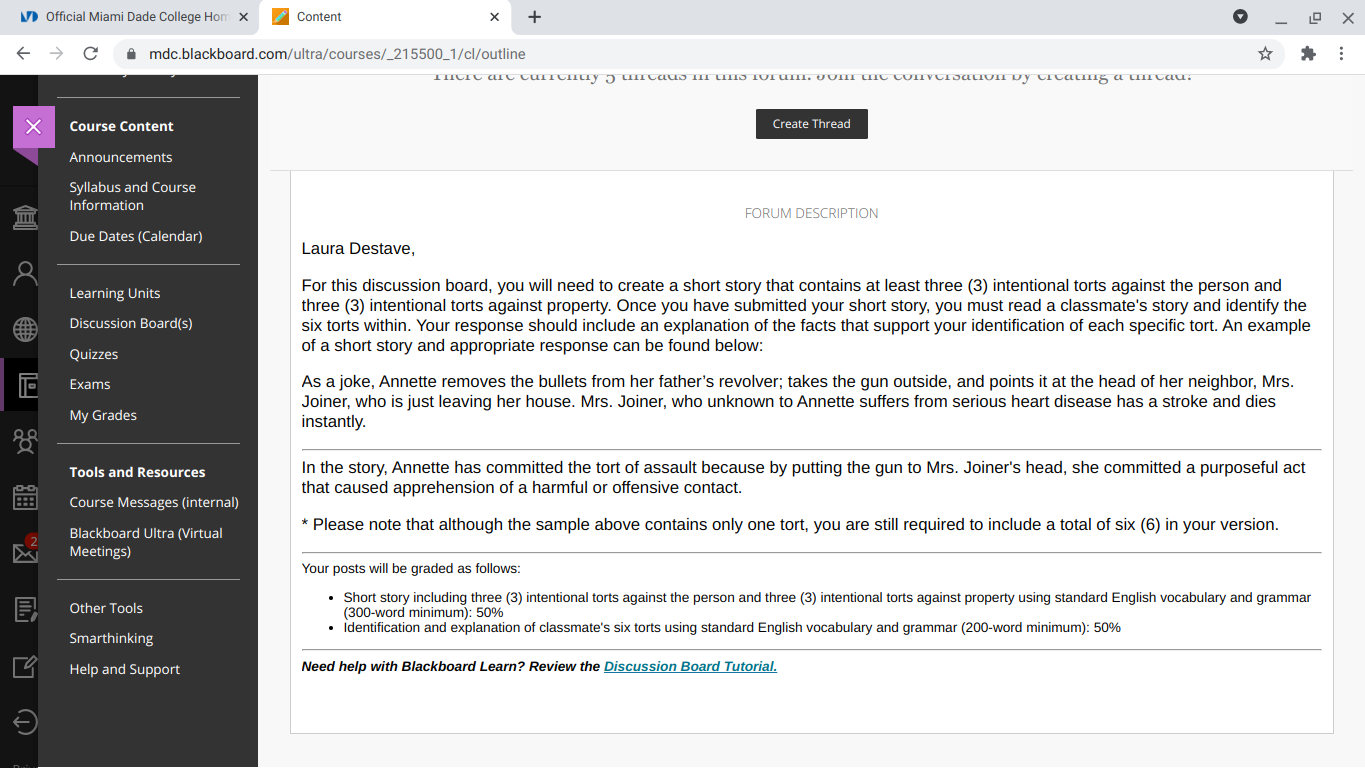This screenshot has height=768, width=1365.
Task: Click the Create Thread button
Action: pyautogui.click(x=811, y=124)
